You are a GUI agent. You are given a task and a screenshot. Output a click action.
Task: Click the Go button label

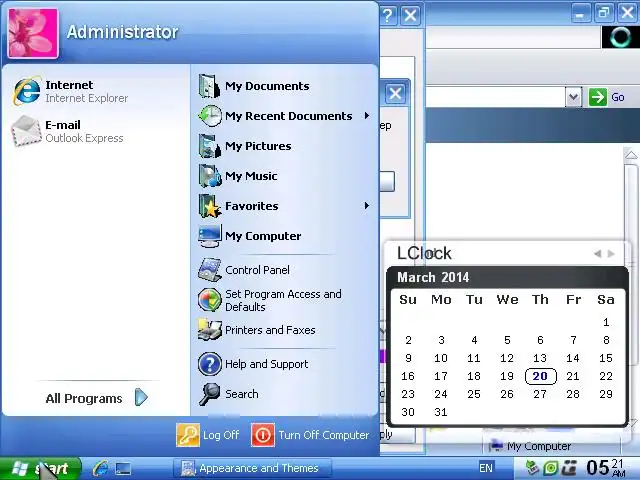tap(618, 97)
